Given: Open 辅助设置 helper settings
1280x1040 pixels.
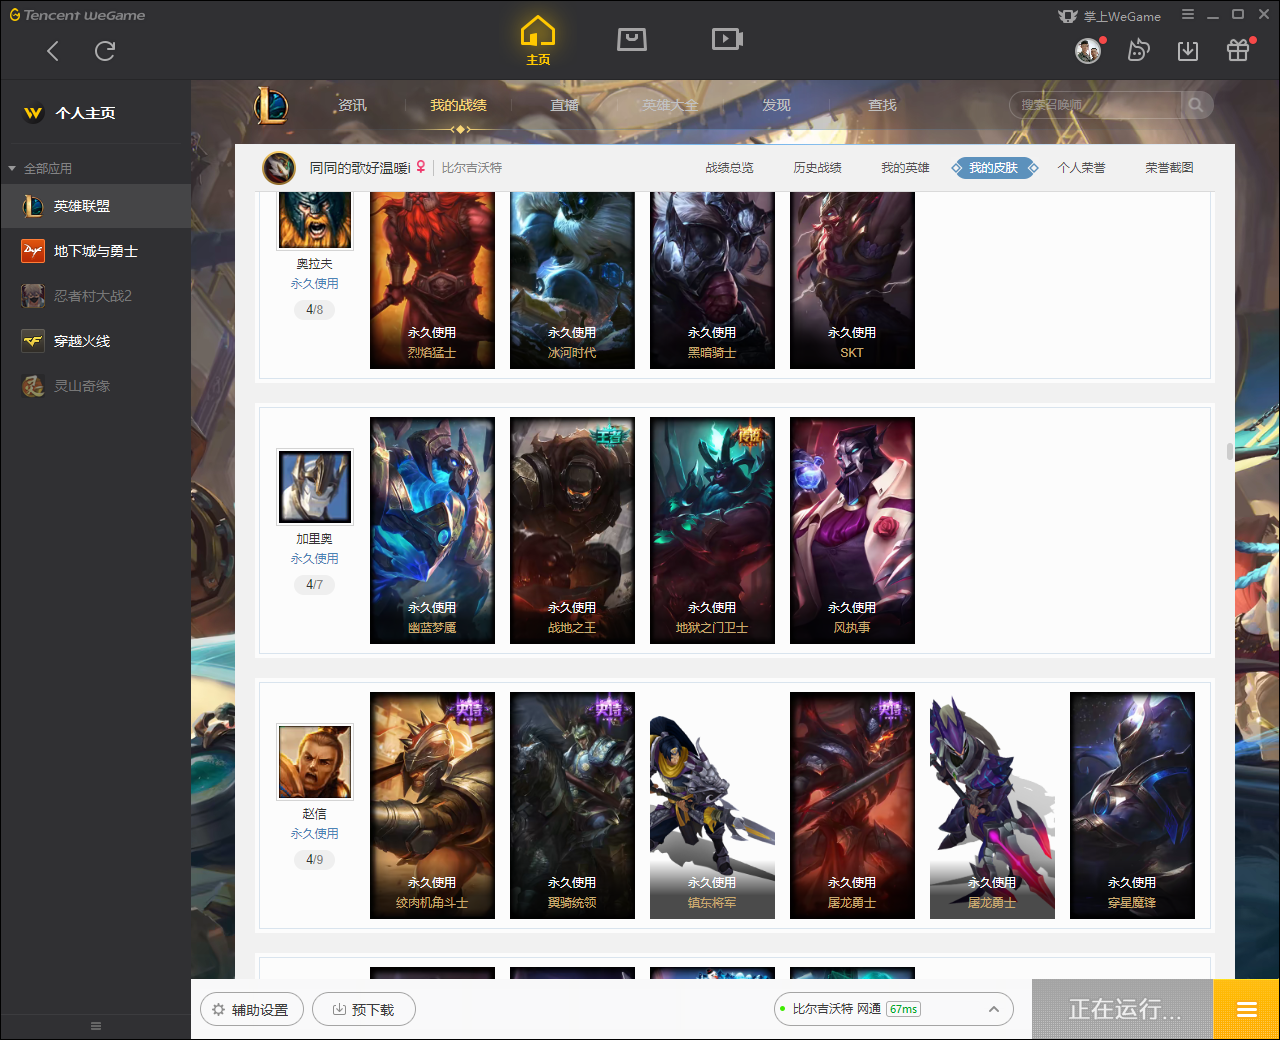Looking at the screenshot, I should point(251,1009).
